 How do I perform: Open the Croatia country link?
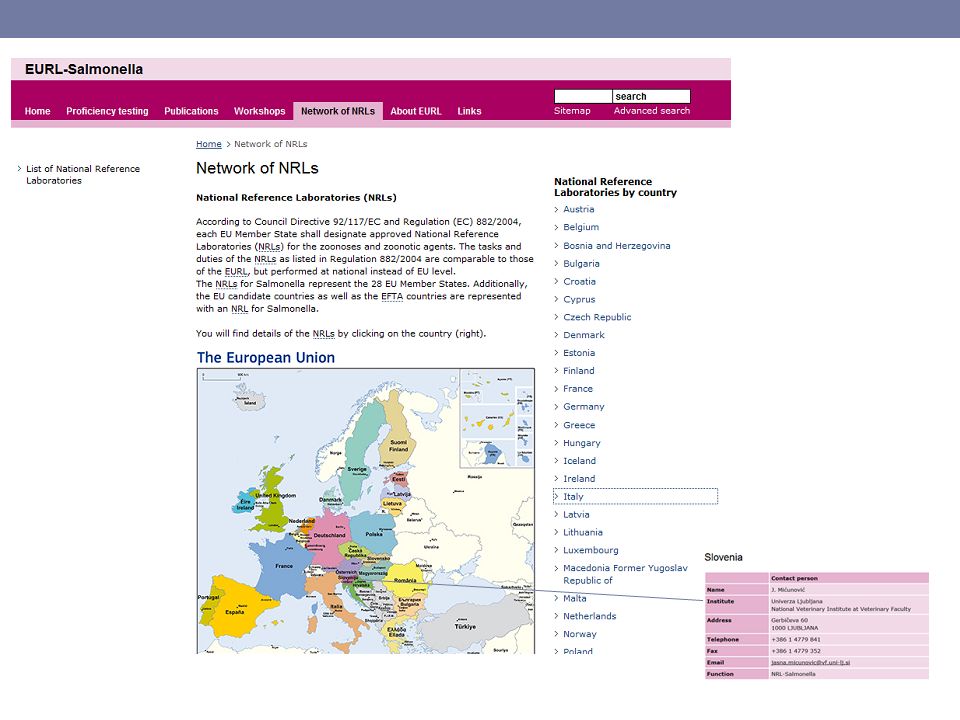click(579, 282)
